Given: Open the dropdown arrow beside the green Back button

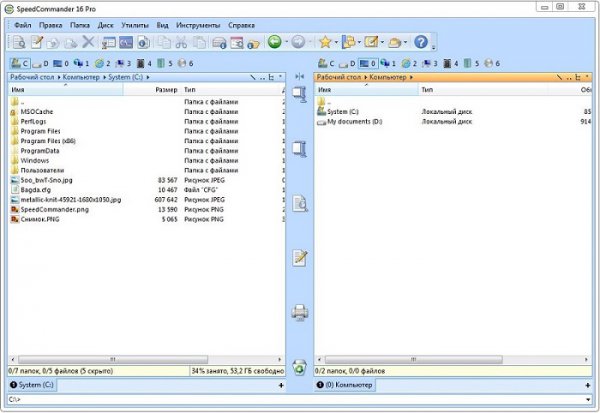Looking at the screenshot, I should point(286,42).
